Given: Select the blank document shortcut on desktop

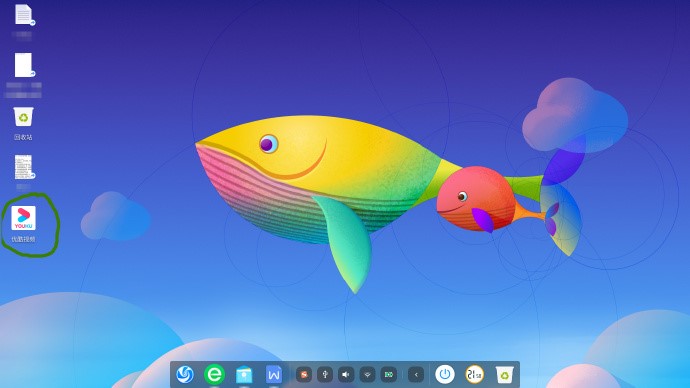Looking at the screenshot, I should [24, 65].
